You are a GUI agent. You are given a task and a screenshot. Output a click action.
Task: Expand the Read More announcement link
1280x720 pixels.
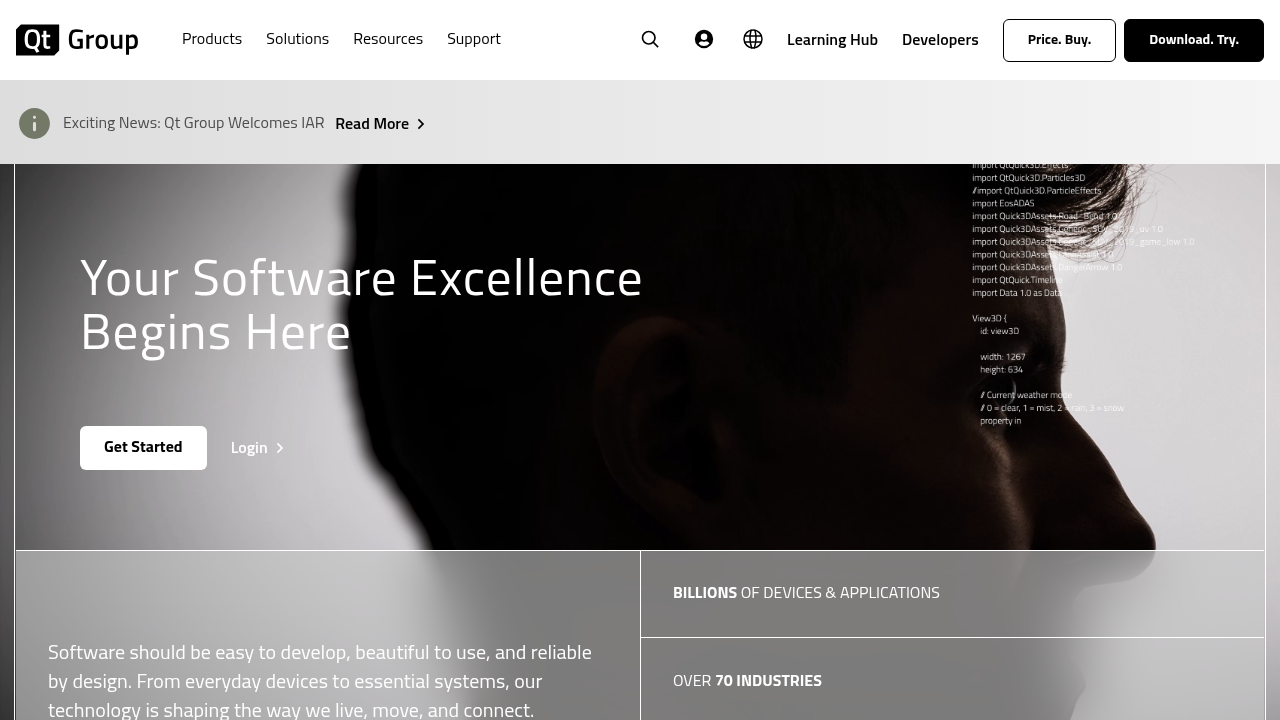372,123
